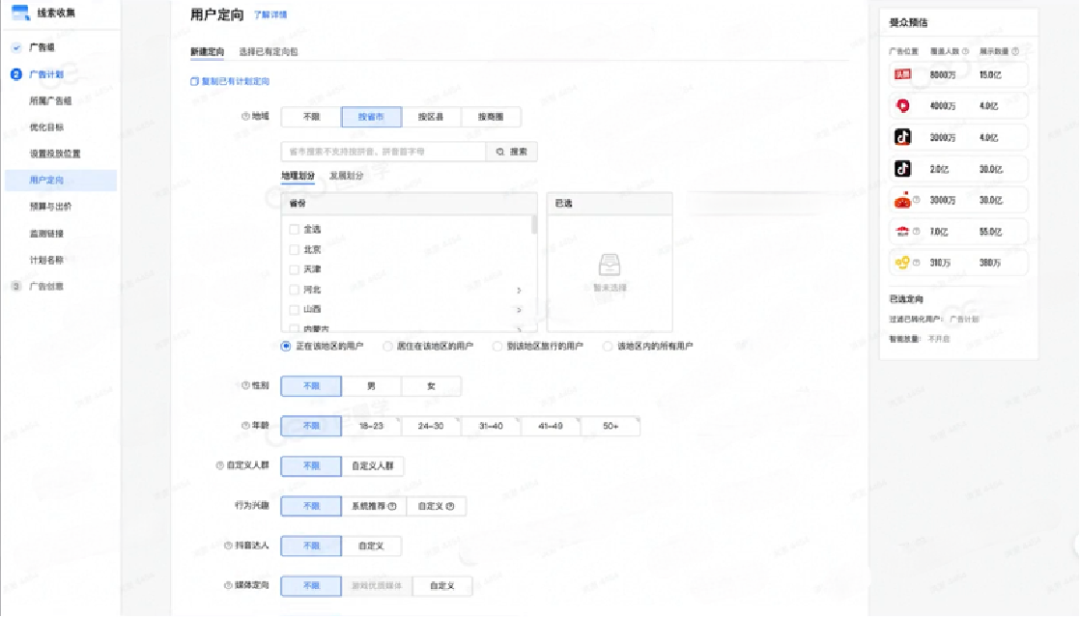The width and height of the screenshot is (1080, 617).
Task: Expand the 广告创意 step in sidebar
Action: pos(44,286)
